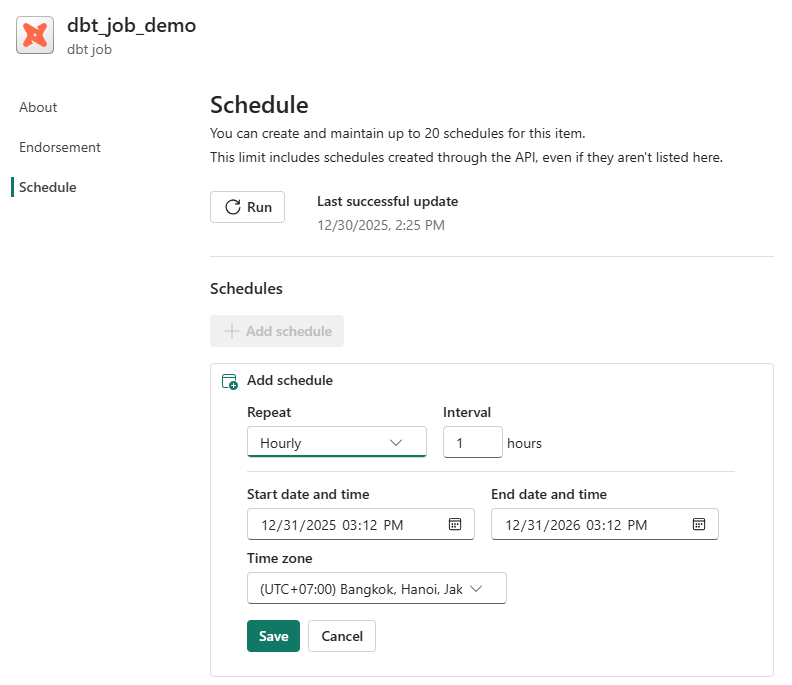The image size is (792, 685).
Task: Save the new schedule
Action: click(273, 636)
